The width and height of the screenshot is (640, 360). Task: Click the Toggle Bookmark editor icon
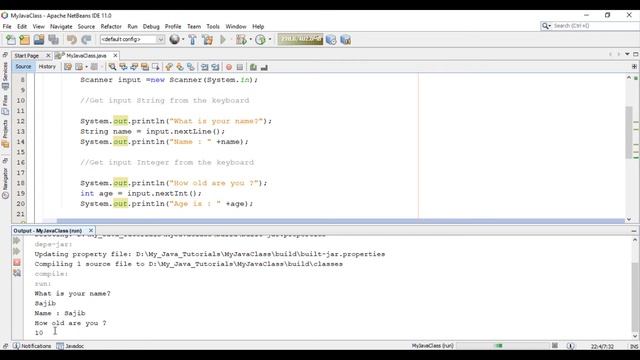(x=191, y=67)
